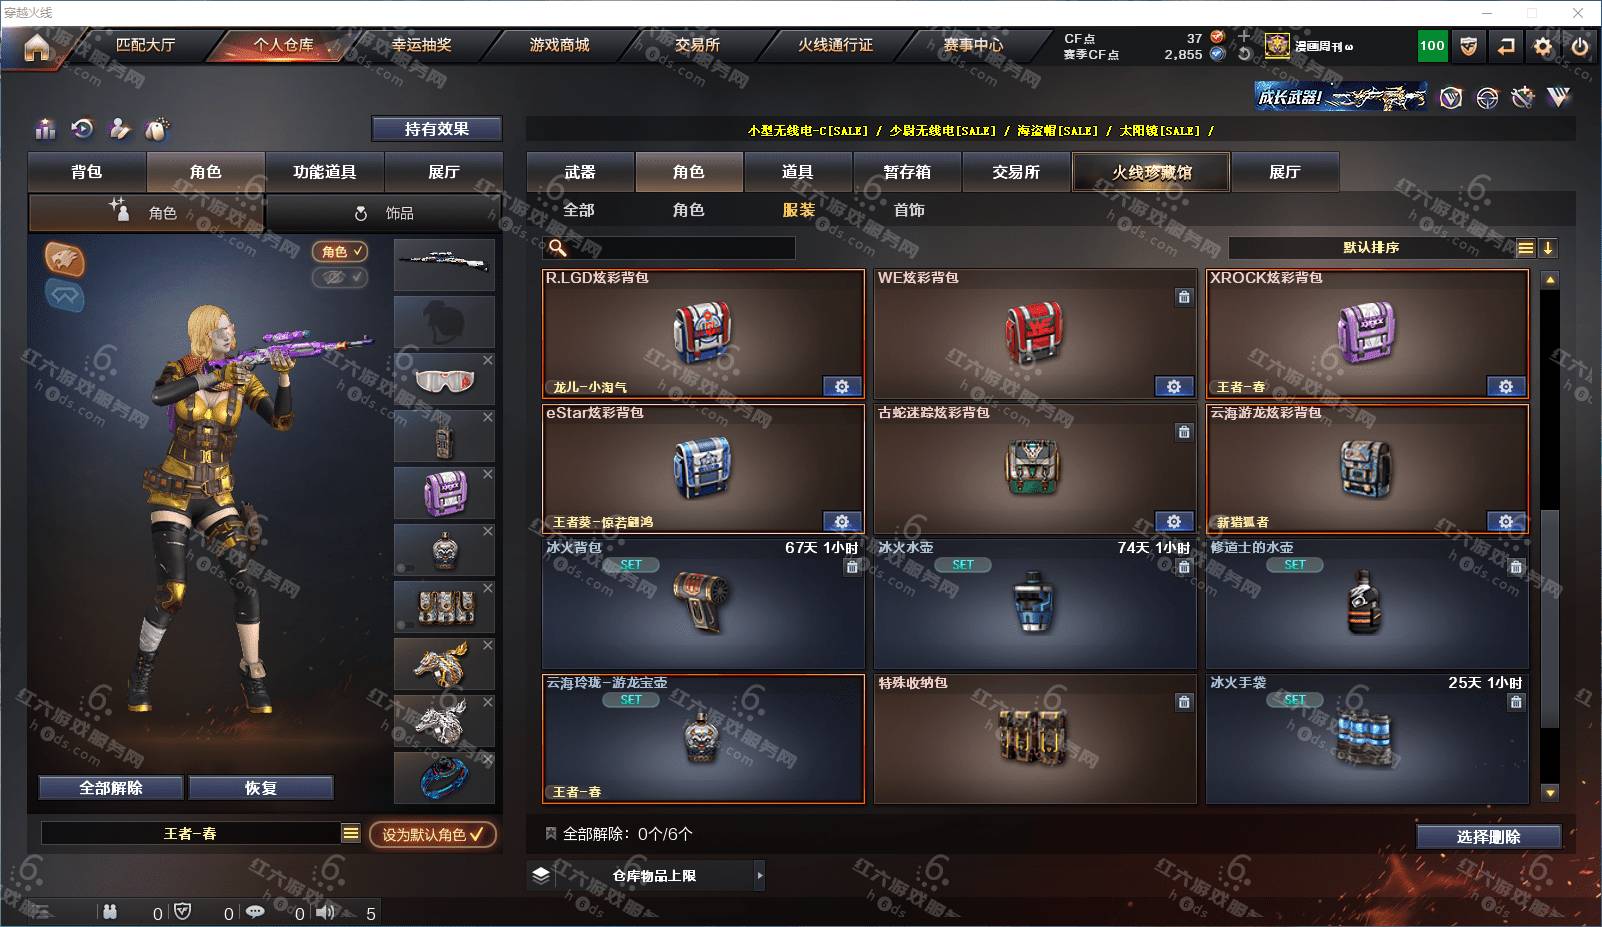Click the power exit icon top right
Viewport: 1602px width, 927px height.
1580,46
